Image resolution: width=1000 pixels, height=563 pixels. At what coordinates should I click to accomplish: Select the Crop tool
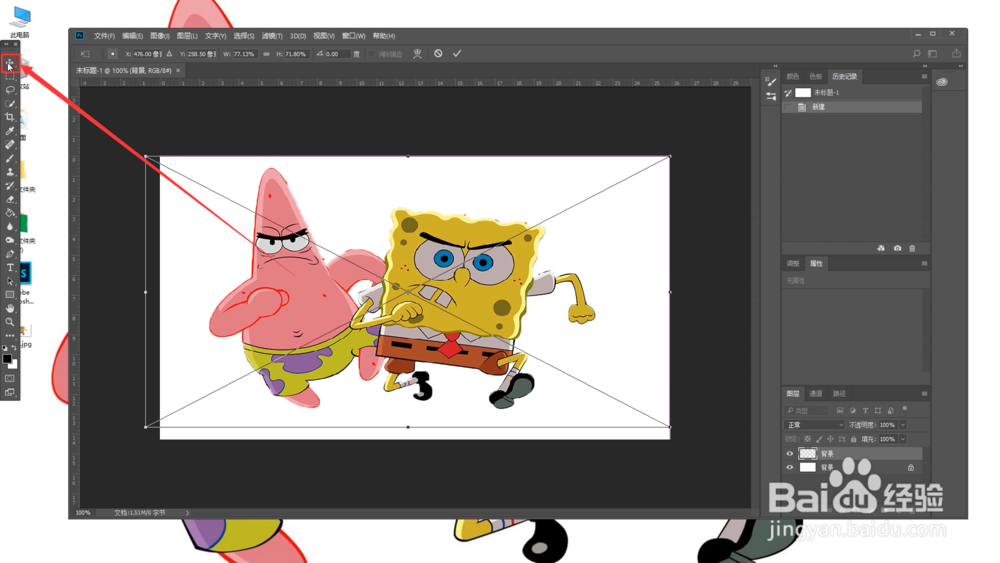pyautogui.click(x=10, y=117)
